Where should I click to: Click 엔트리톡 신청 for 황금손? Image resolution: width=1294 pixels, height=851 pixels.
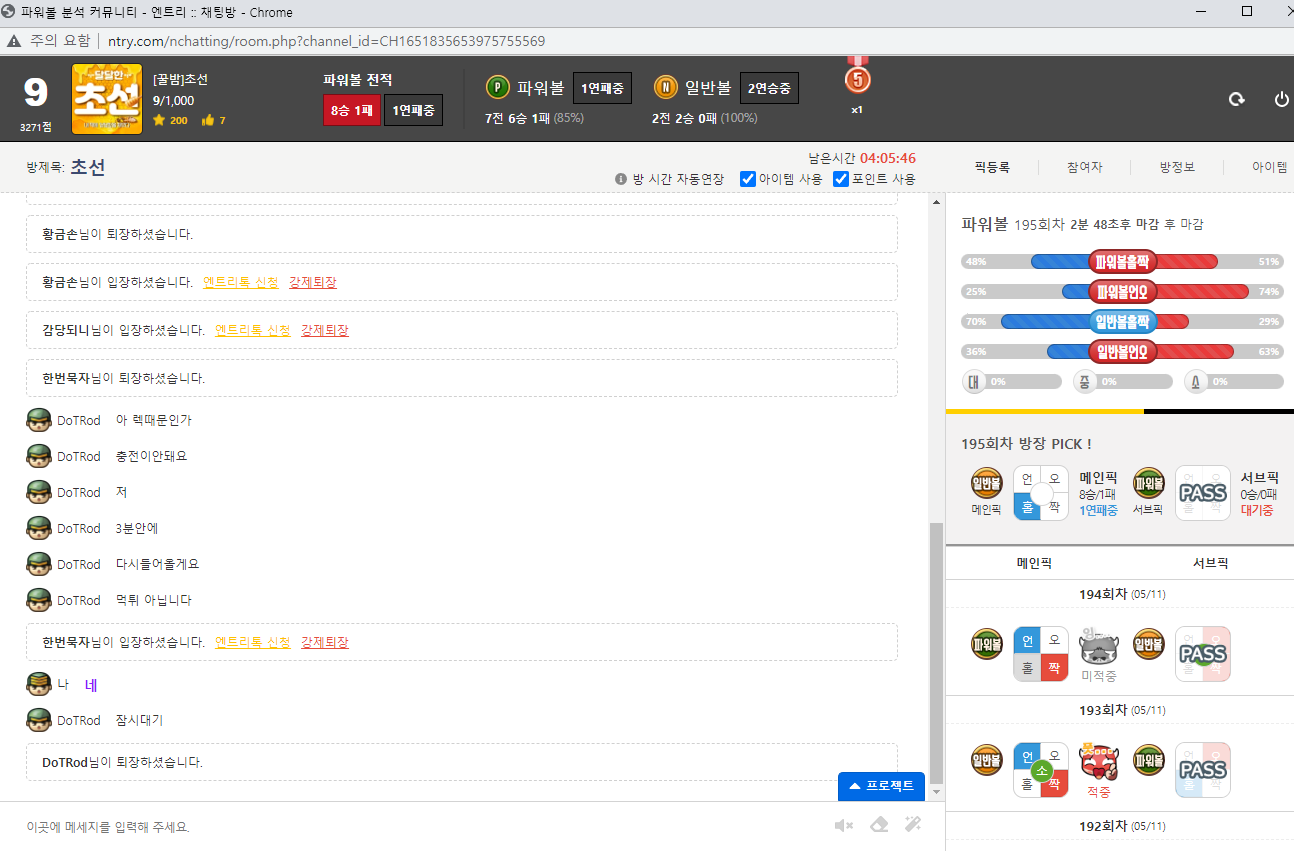click(x=241, y=282)
